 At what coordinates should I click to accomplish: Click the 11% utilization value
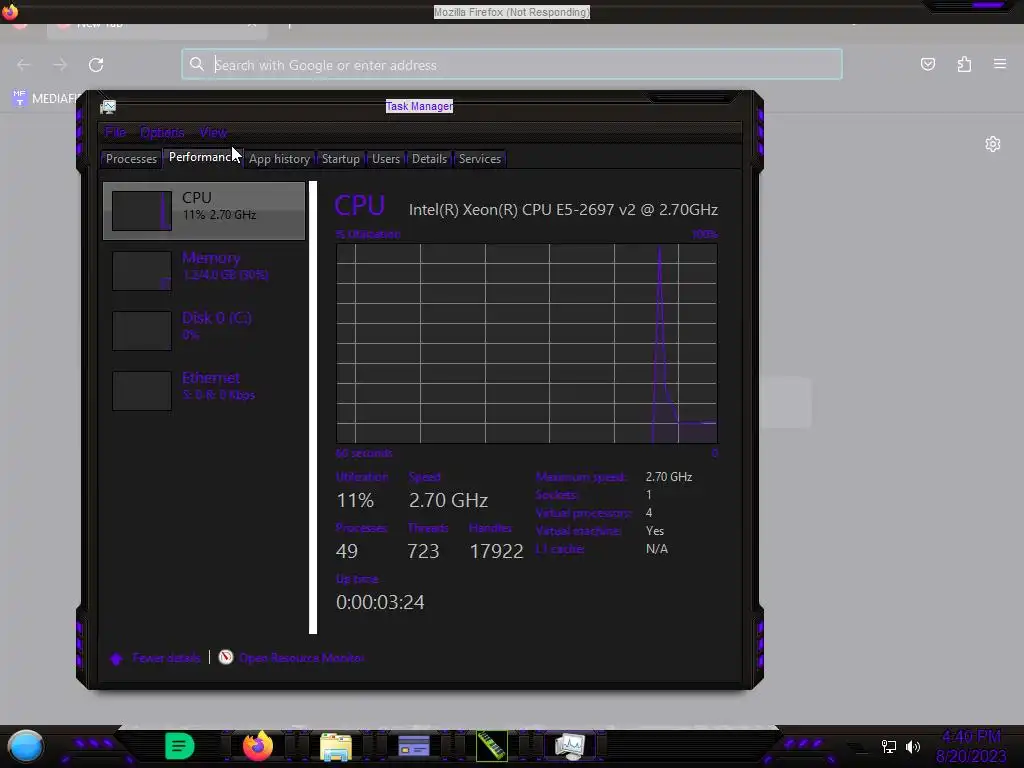(355, 500)
